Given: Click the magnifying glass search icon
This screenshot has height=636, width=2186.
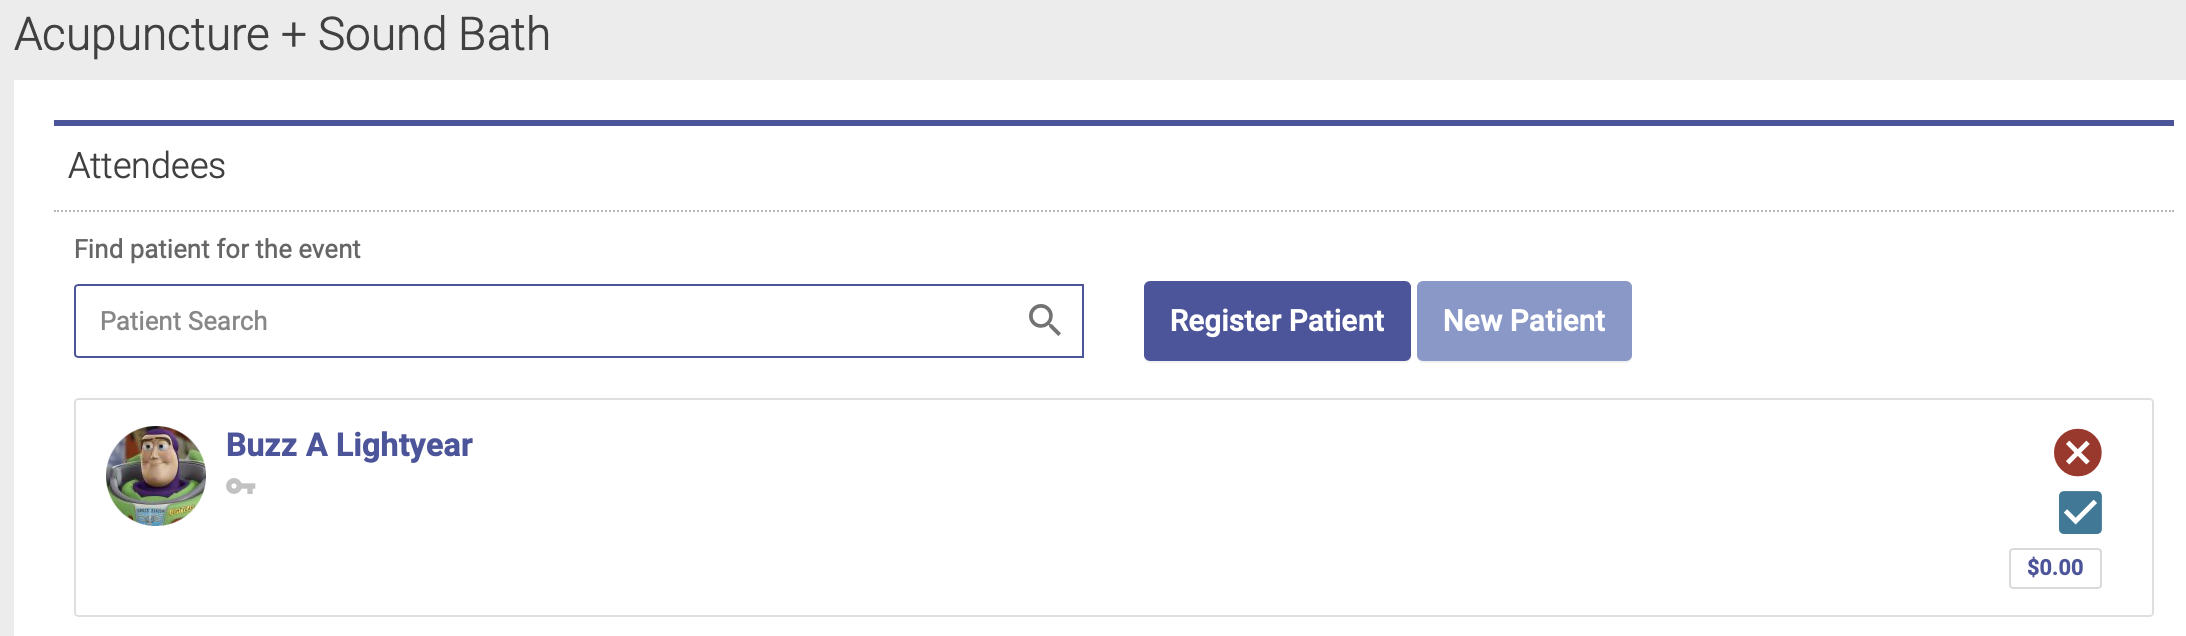Looking at the screenshot, I should [x=1044, y=320].
